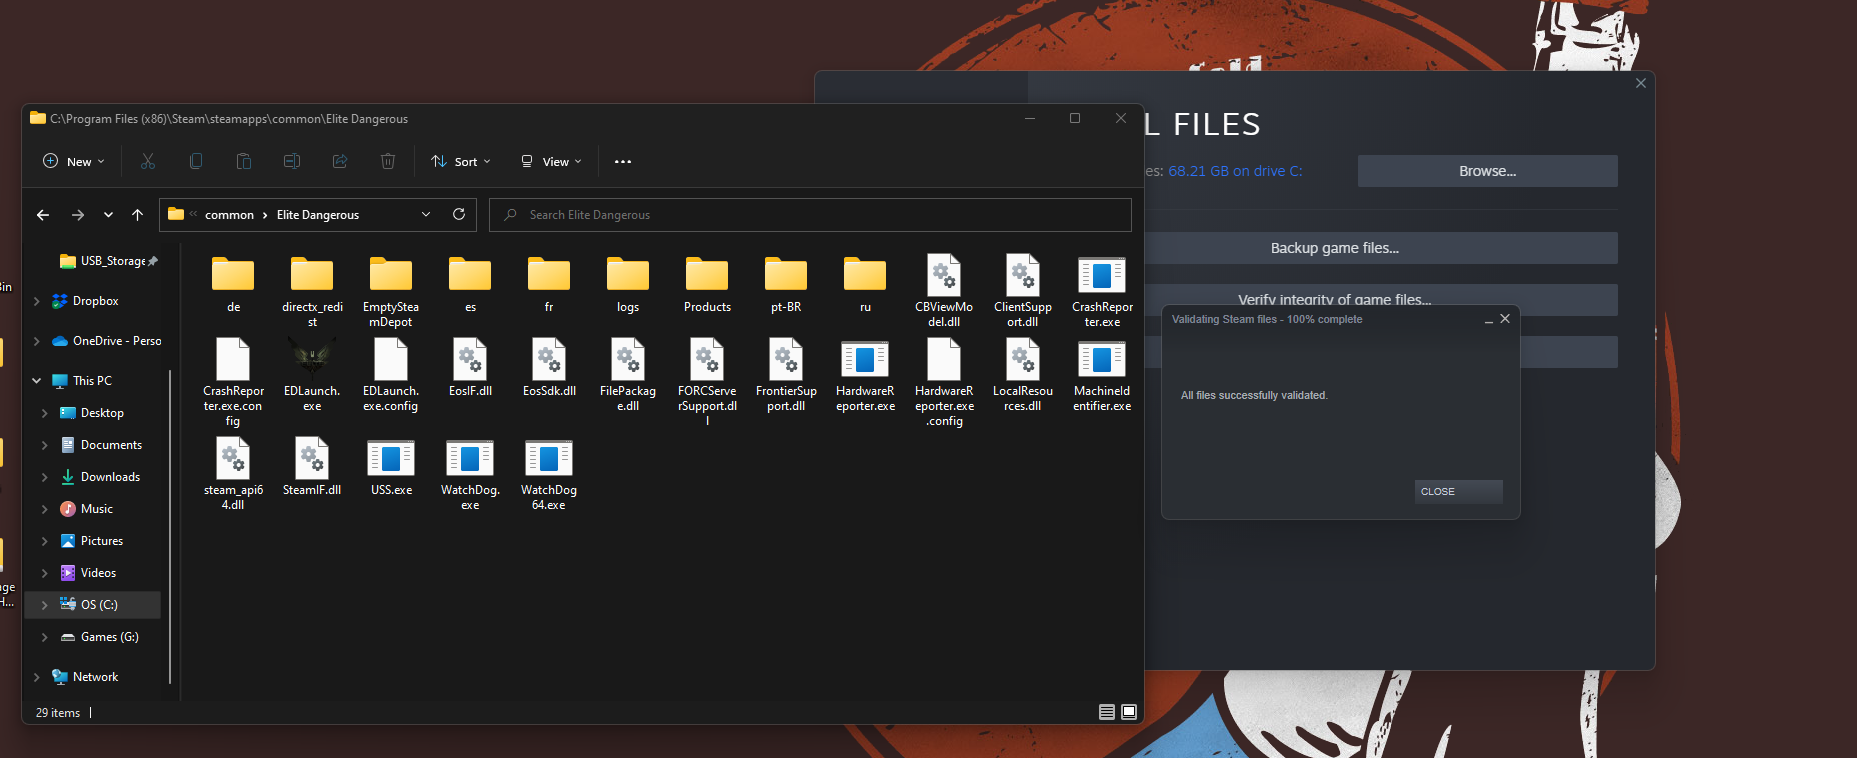Select the EmptySteamDepot folder
Image resolution: width=1857 pixels, height=758 pixels.
point(391,291)
